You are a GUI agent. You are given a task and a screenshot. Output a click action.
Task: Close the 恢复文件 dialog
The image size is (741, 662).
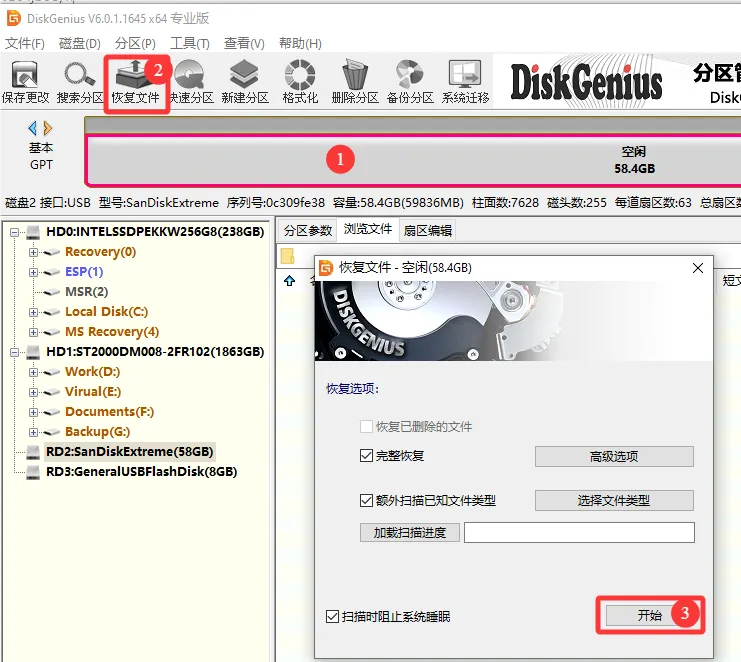click(698, 268)
